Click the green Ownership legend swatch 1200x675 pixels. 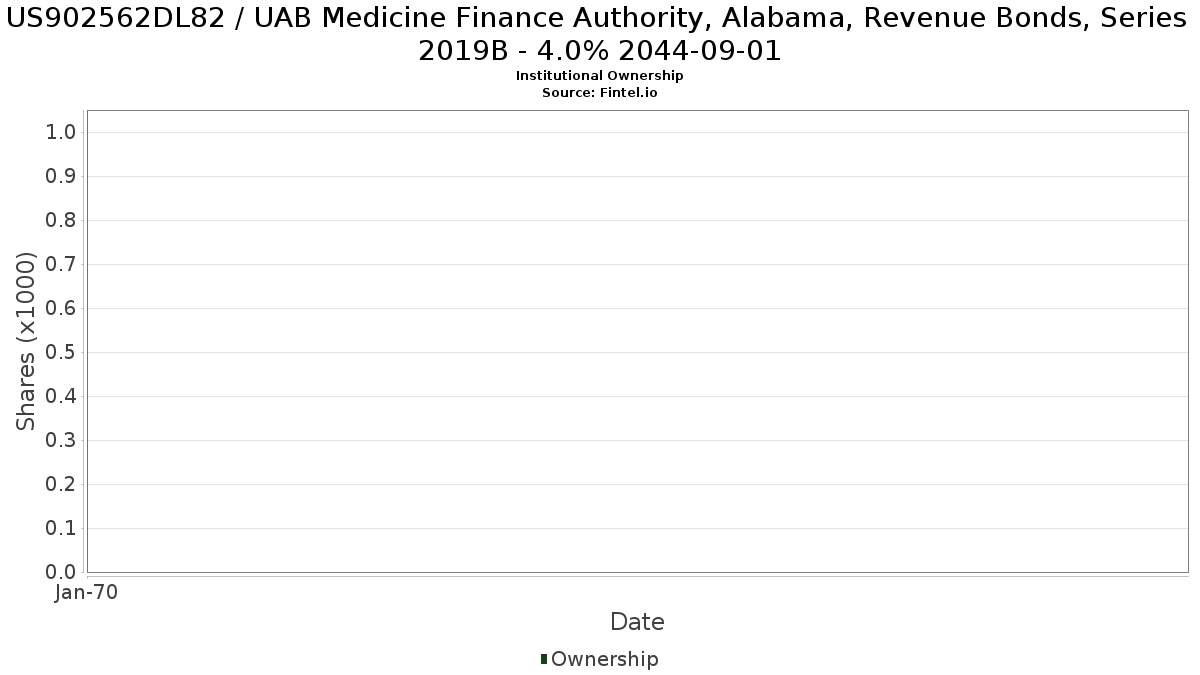point(544,659)
